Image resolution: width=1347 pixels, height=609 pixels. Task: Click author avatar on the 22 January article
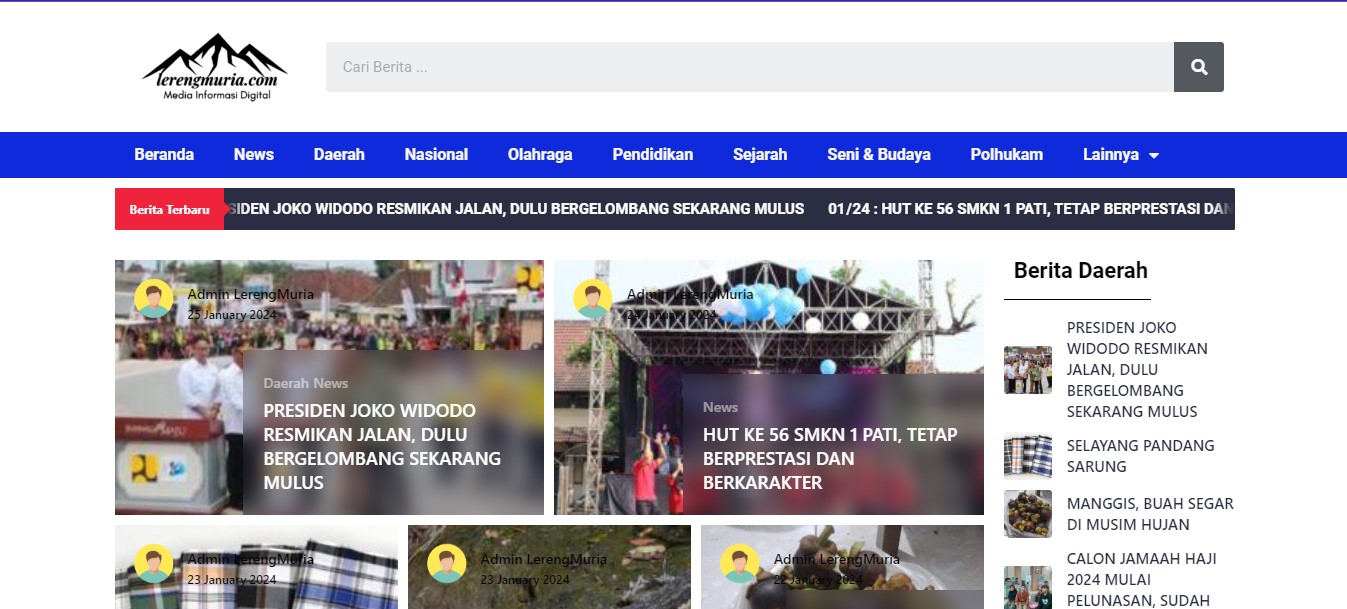tap(740, 563)
